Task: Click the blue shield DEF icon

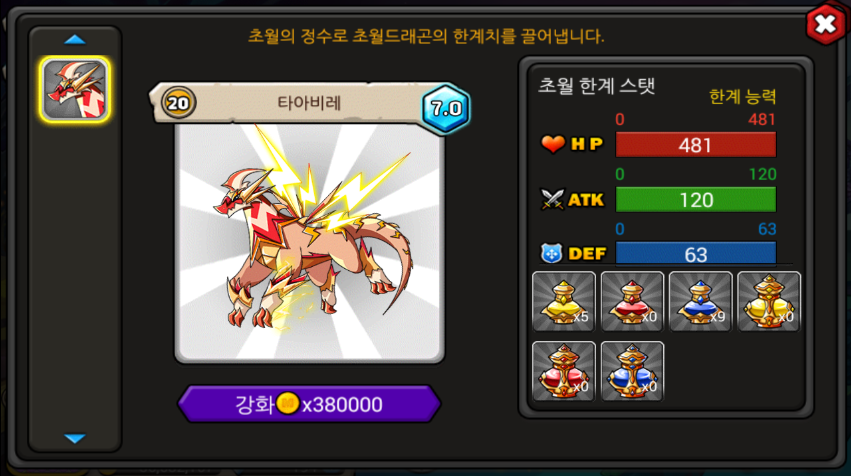Action: click(551, 253)
